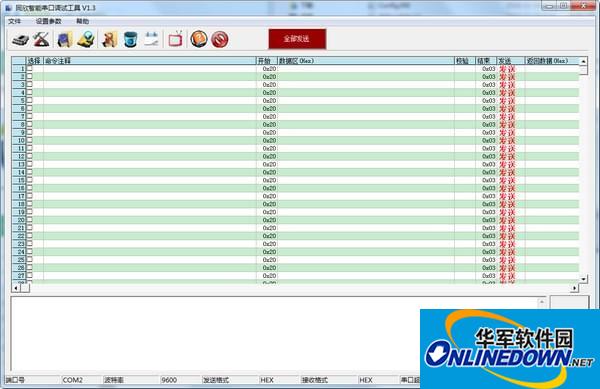Click the hammer and wrench tools icon
The height and width of the screenshot is (389, 600).
coord(42,39)
